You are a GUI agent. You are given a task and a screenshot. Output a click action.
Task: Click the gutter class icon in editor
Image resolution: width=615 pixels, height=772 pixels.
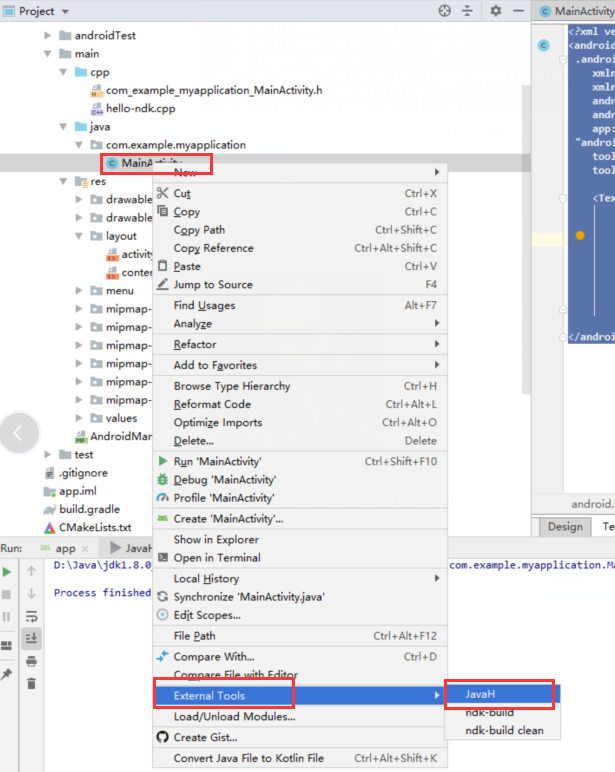[544, 45]
